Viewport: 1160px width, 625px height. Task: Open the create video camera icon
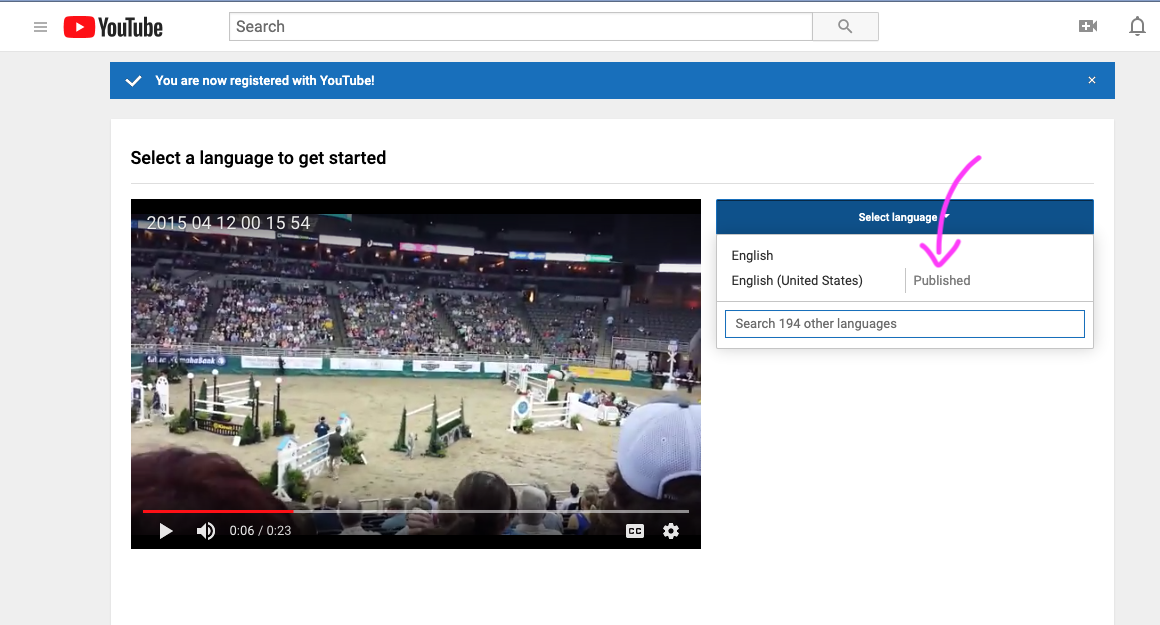1088,27
